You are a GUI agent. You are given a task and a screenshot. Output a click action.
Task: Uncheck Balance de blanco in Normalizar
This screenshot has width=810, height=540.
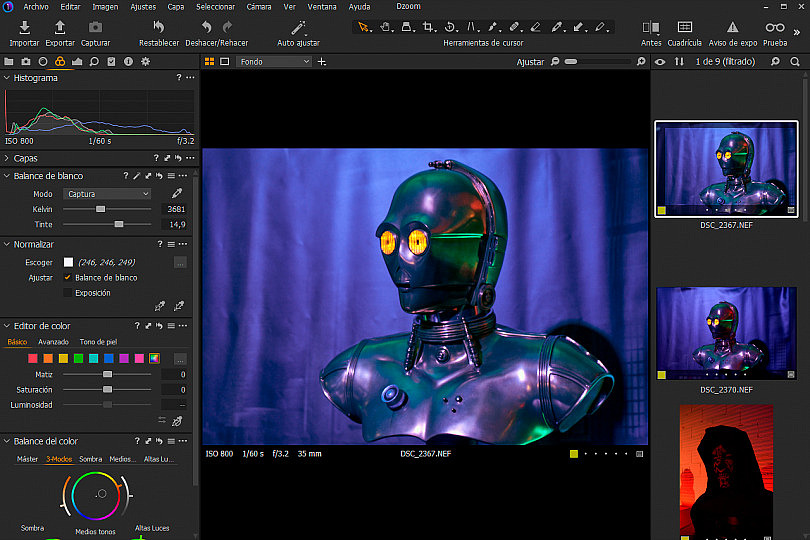[x=68, y=277]
